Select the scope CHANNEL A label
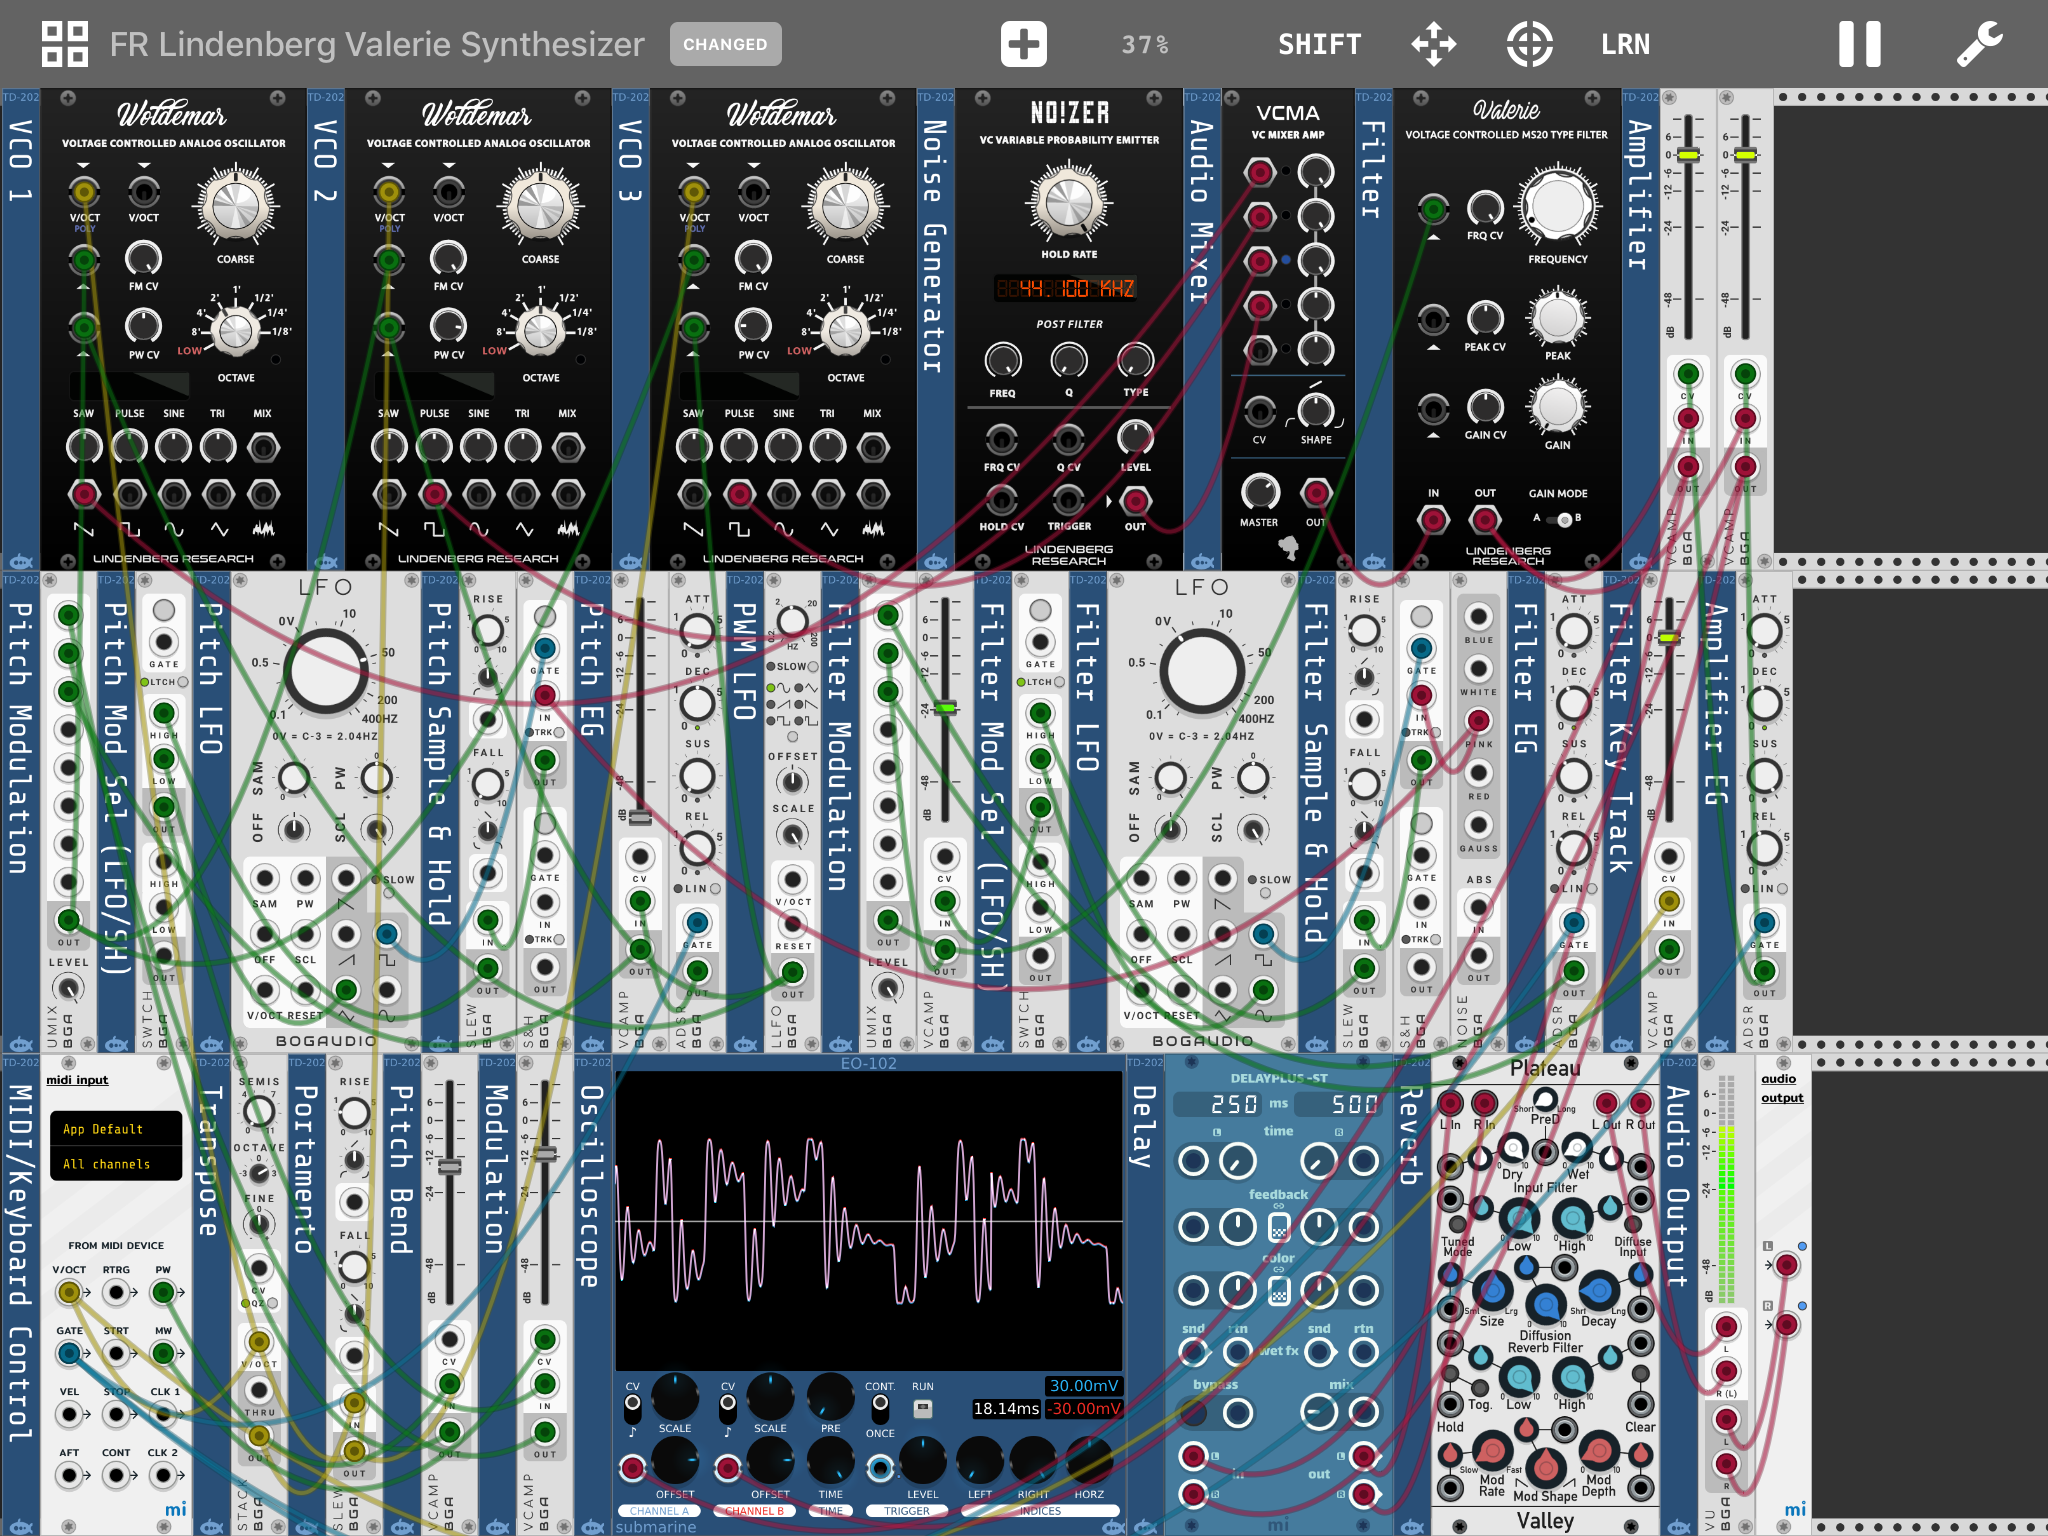 [659, 1511]
